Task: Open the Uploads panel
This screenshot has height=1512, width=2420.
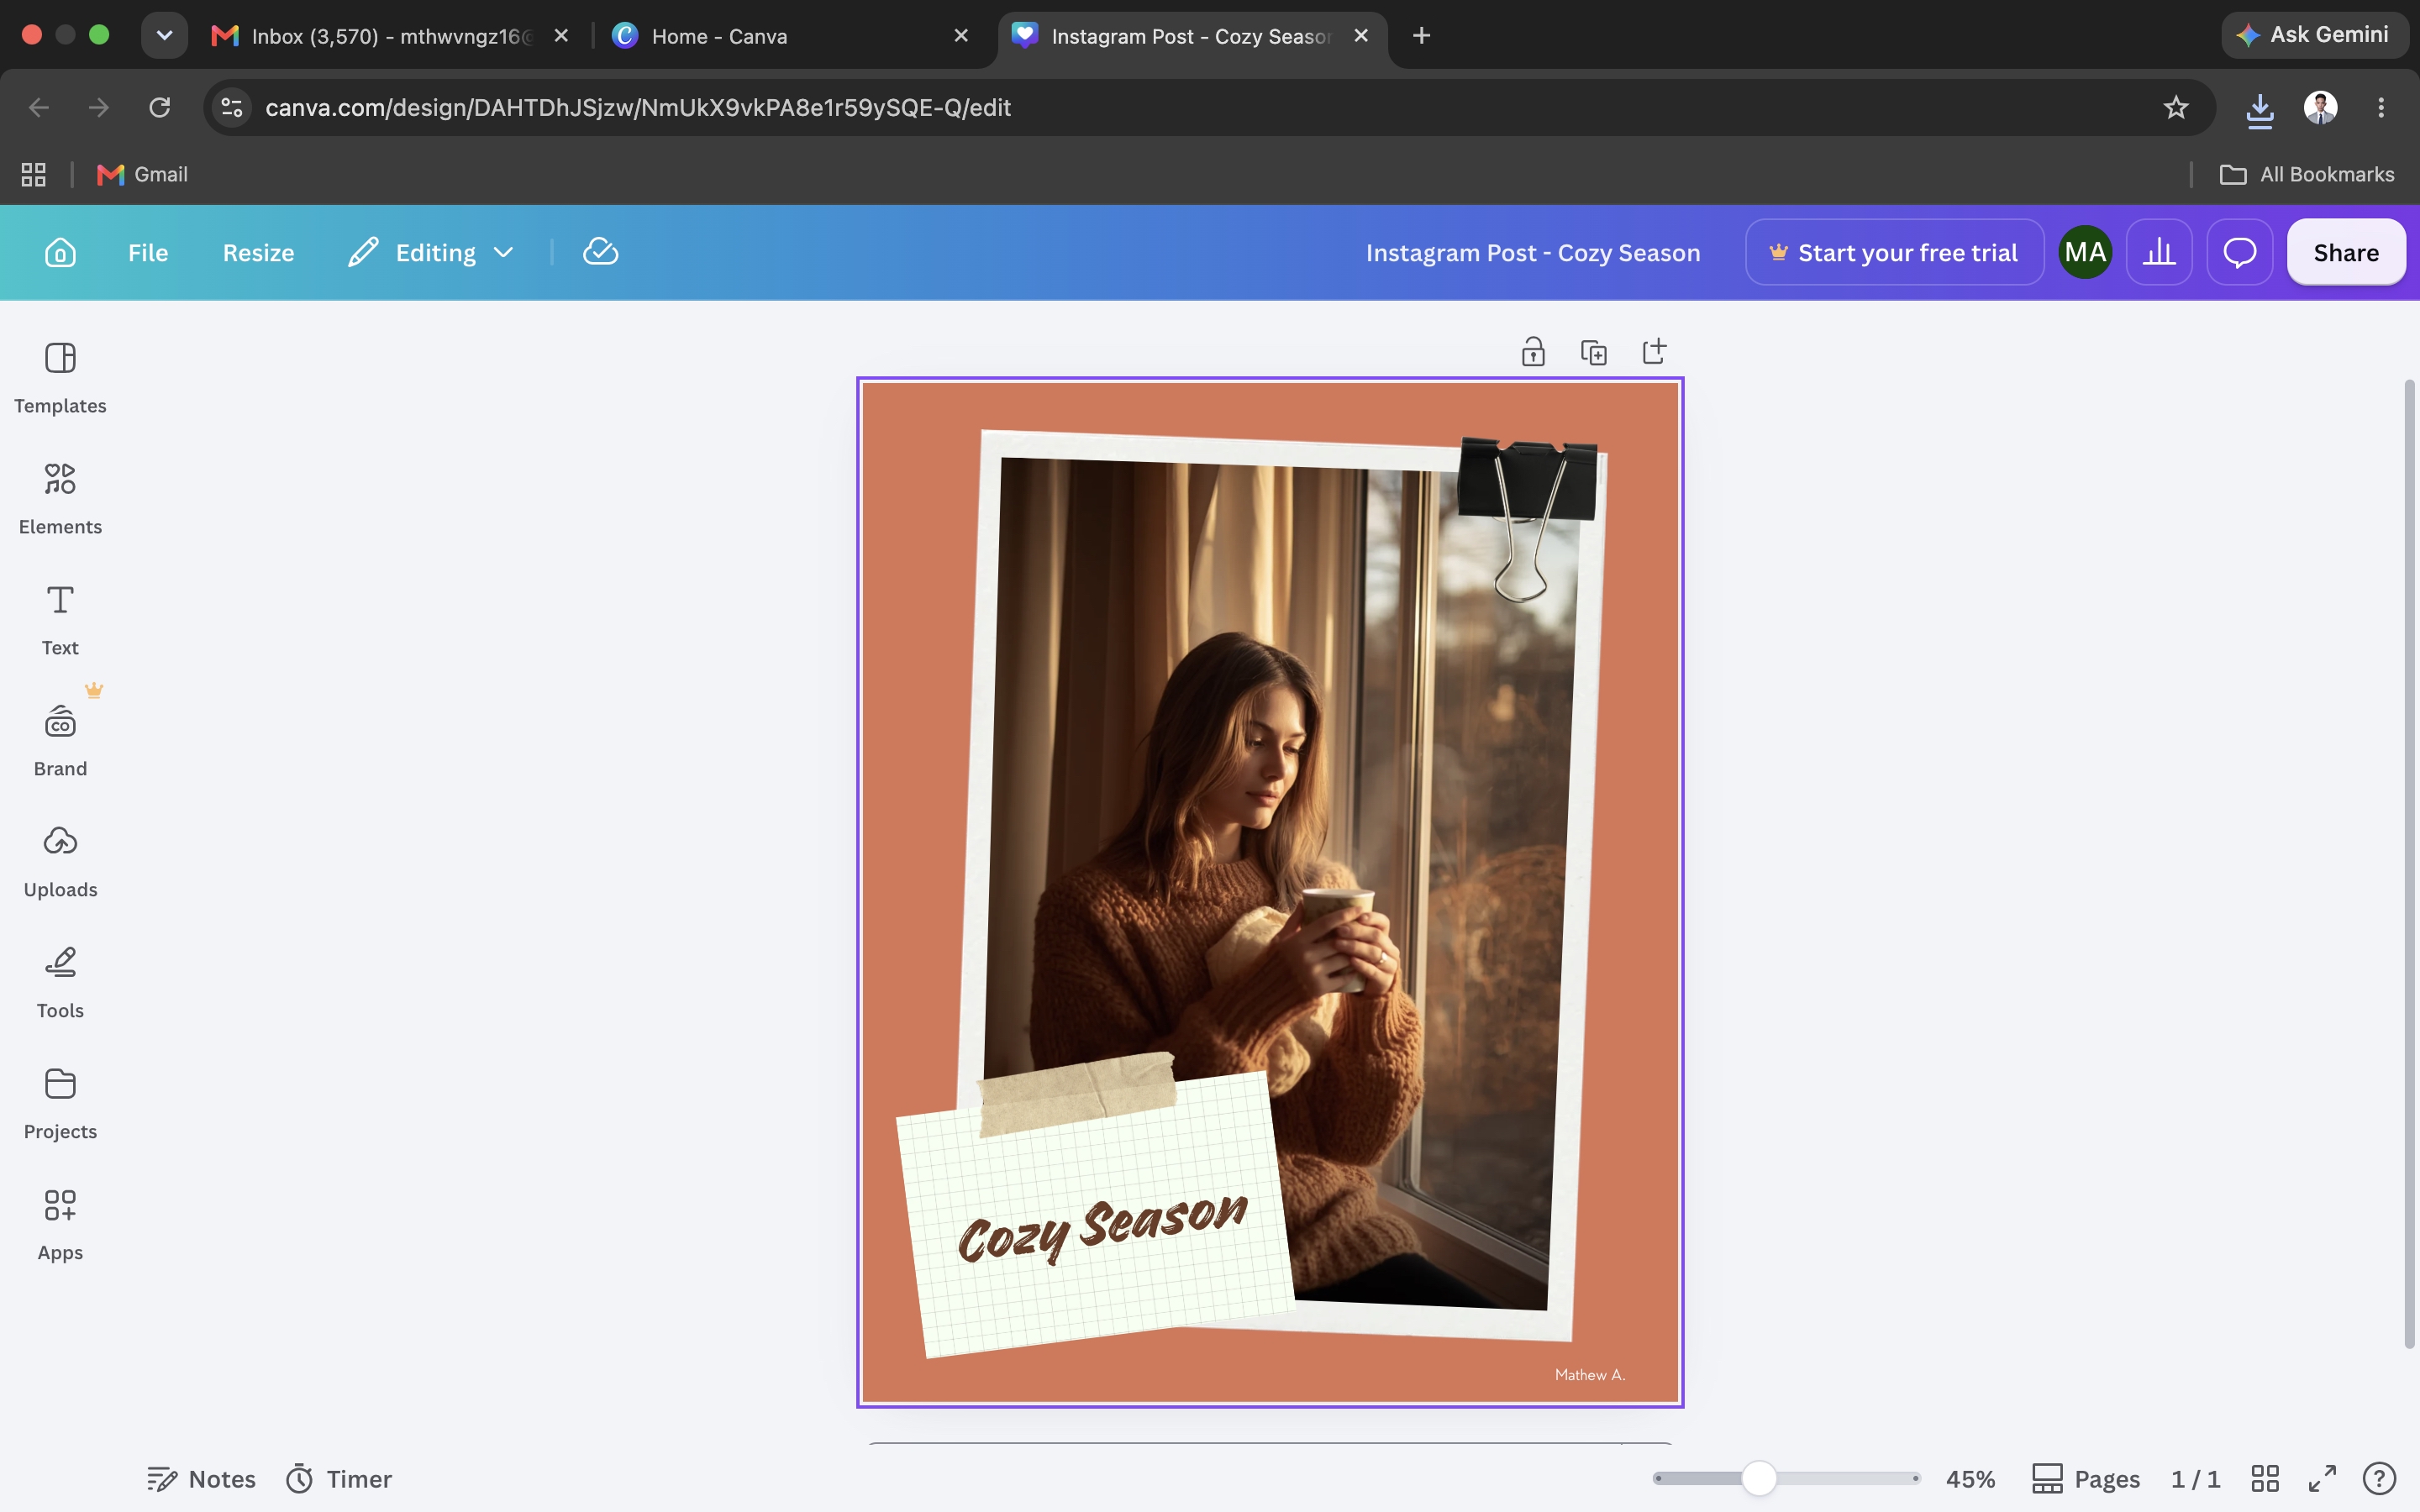Action: click(60, 862)
